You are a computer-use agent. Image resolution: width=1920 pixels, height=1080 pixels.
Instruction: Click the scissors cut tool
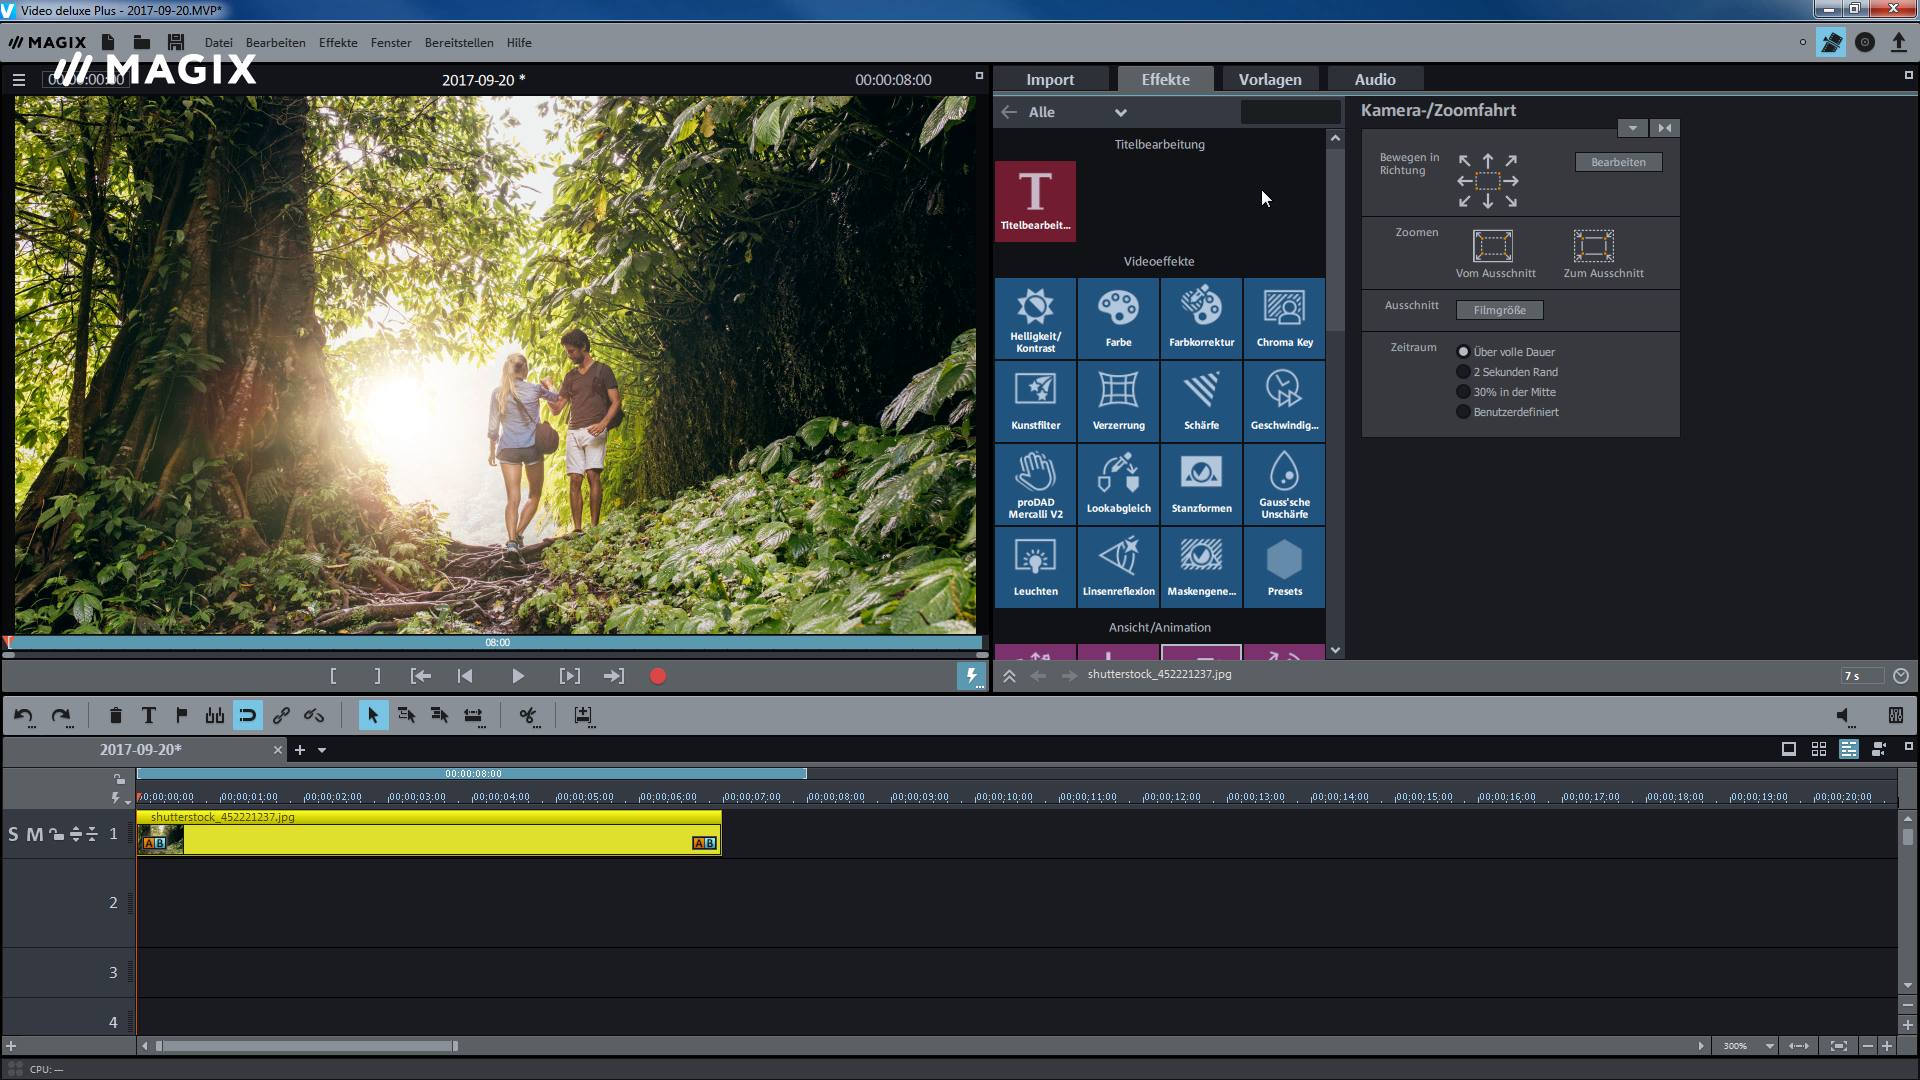point(528,716)
